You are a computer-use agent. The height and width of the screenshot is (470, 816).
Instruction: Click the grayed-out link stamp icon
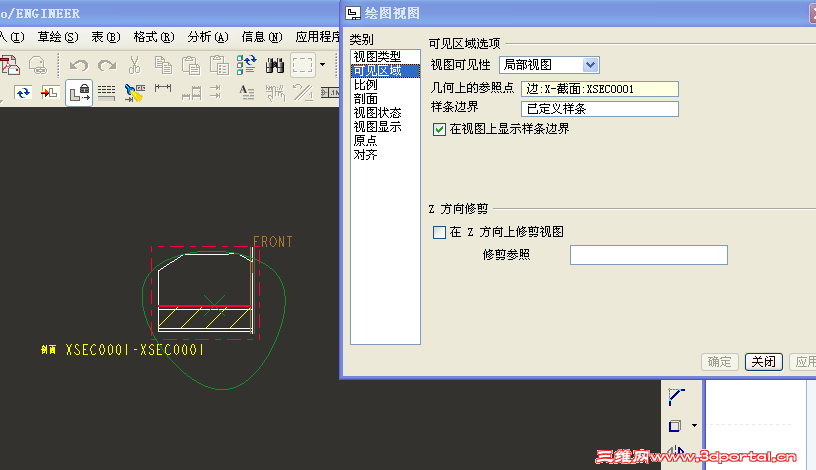point(38,66)
